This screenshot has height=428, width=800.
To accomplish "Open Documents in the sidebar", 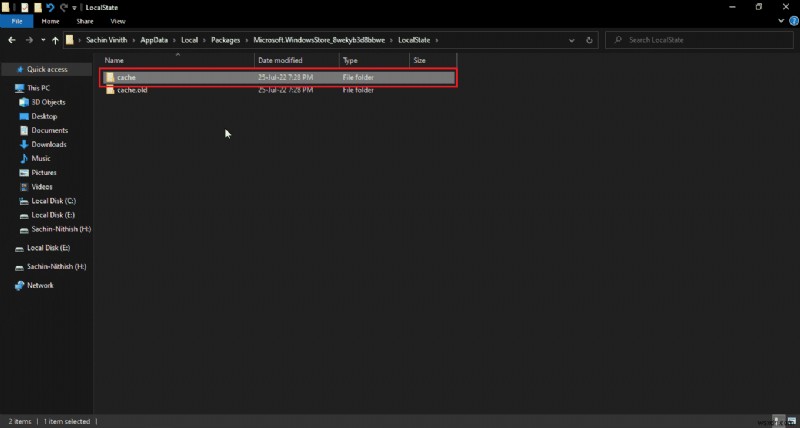I will tap(49, 131).
